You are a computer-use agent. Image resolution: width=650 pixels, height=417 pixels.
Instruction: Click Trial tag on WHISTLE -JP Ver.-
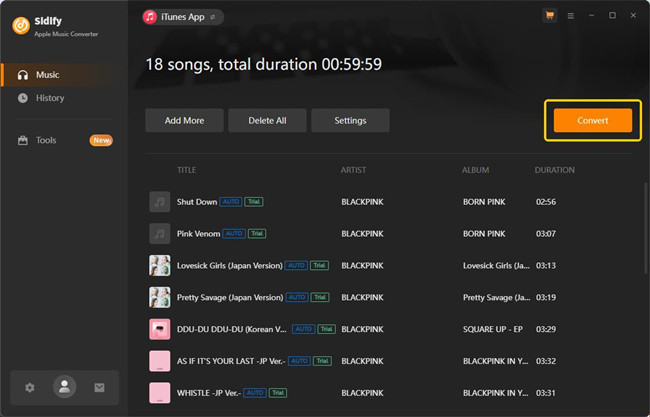point(278,393)
